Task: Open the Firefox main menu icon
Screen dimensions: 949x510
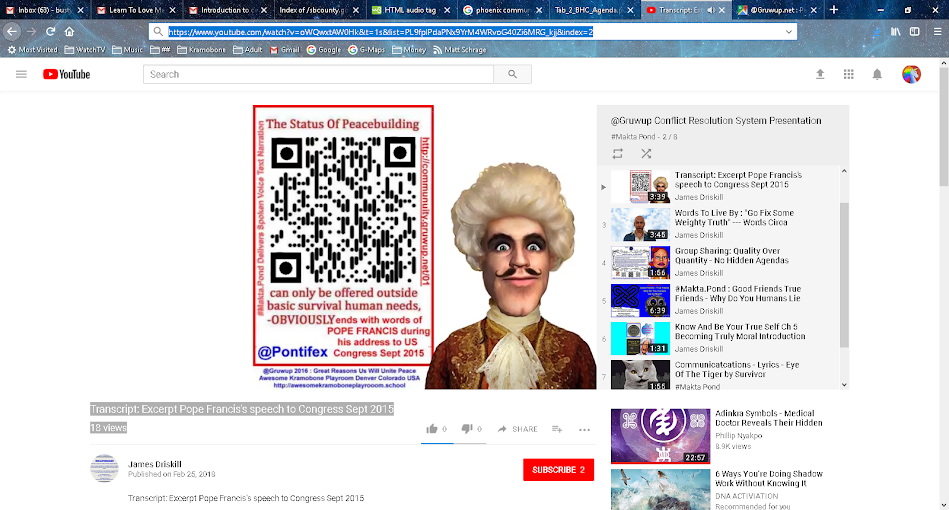Action: click(937, 31)
